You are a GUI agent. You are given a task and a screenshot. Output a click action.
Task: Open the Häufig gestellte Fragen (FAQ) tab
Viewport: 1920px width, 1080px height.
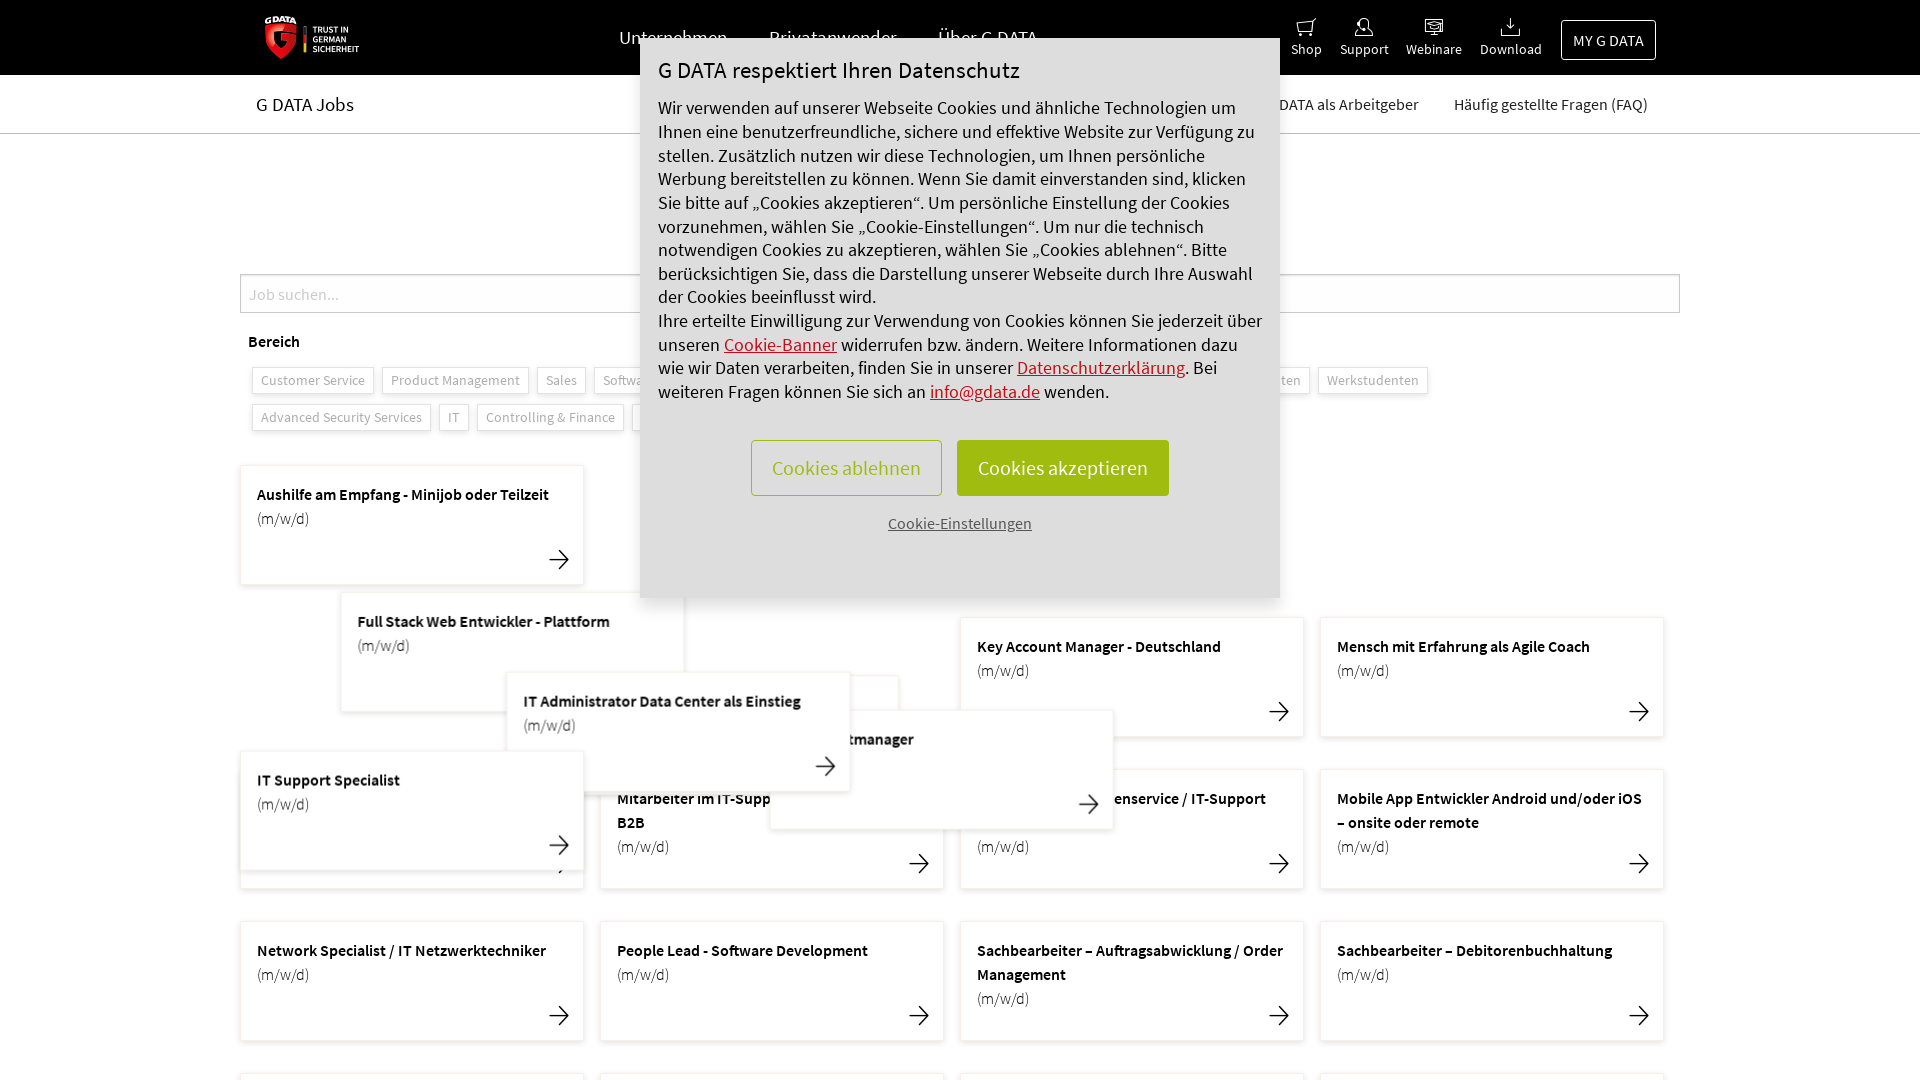1550,105
